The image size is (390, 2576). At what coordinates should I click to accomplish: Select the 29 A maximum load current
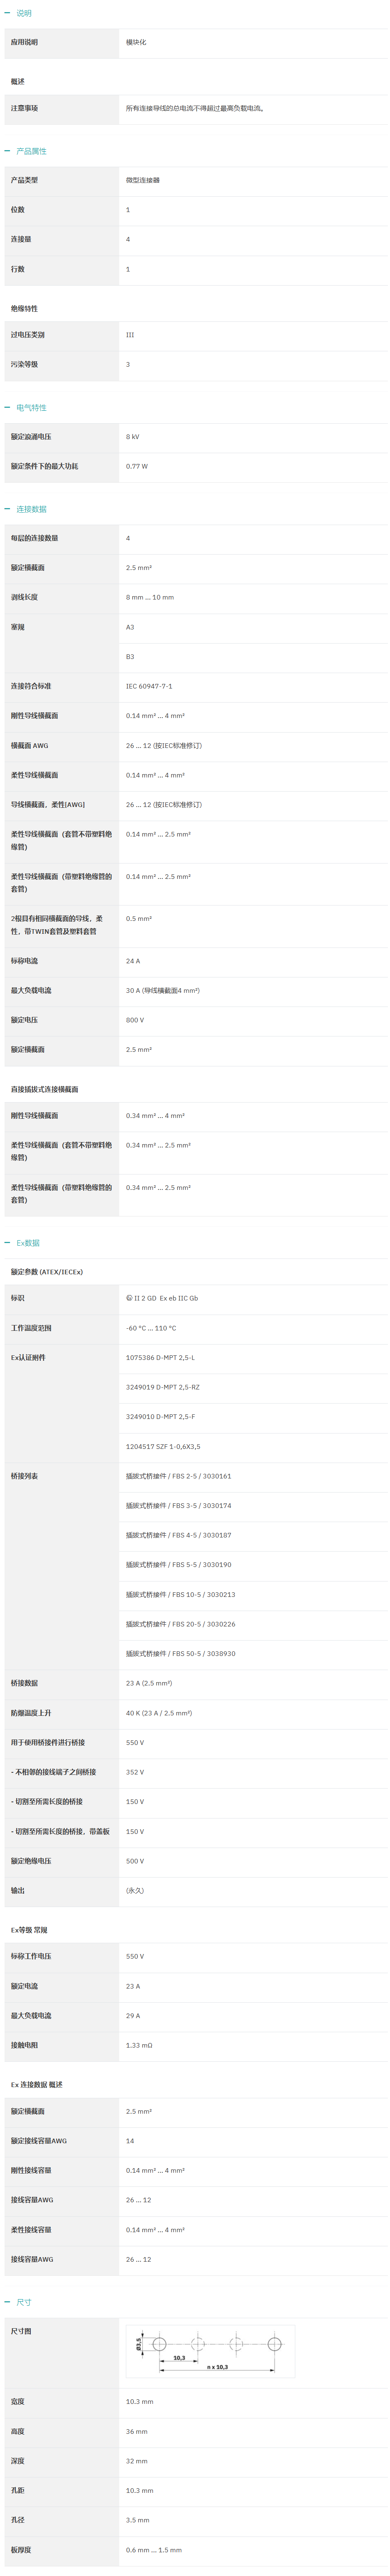133,2016
